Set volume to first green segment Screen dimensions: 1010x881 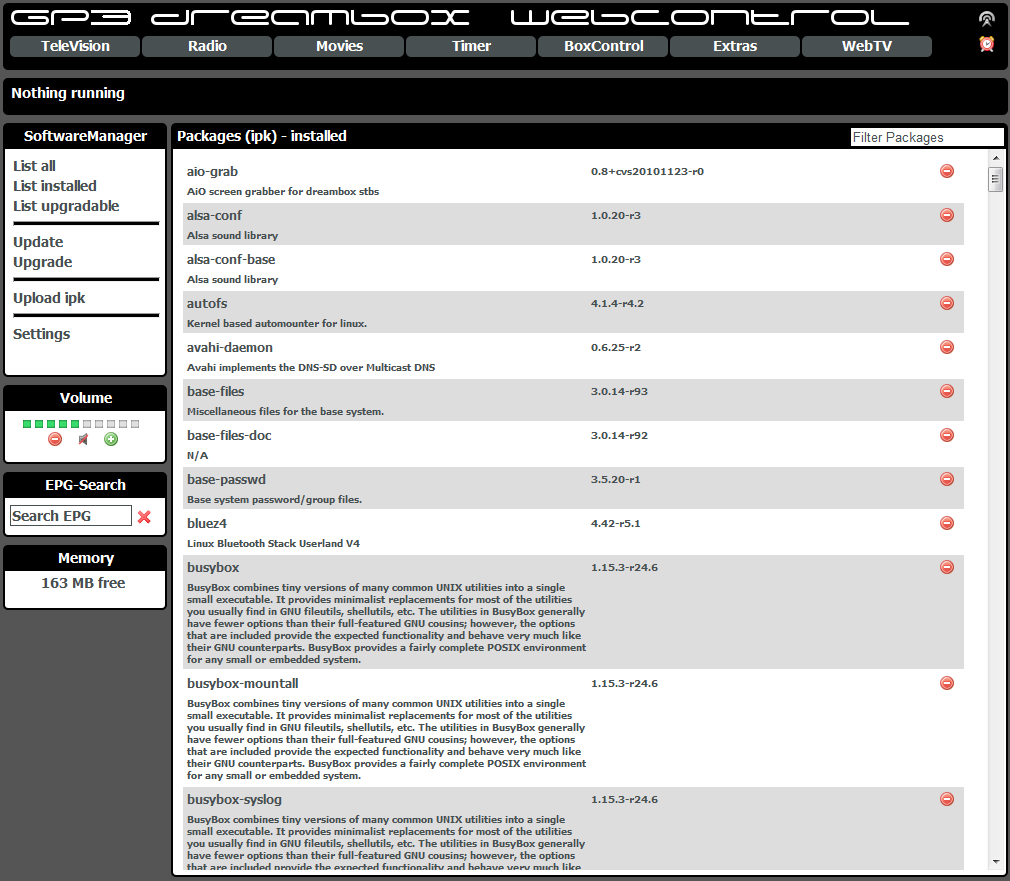click(27, 424)
